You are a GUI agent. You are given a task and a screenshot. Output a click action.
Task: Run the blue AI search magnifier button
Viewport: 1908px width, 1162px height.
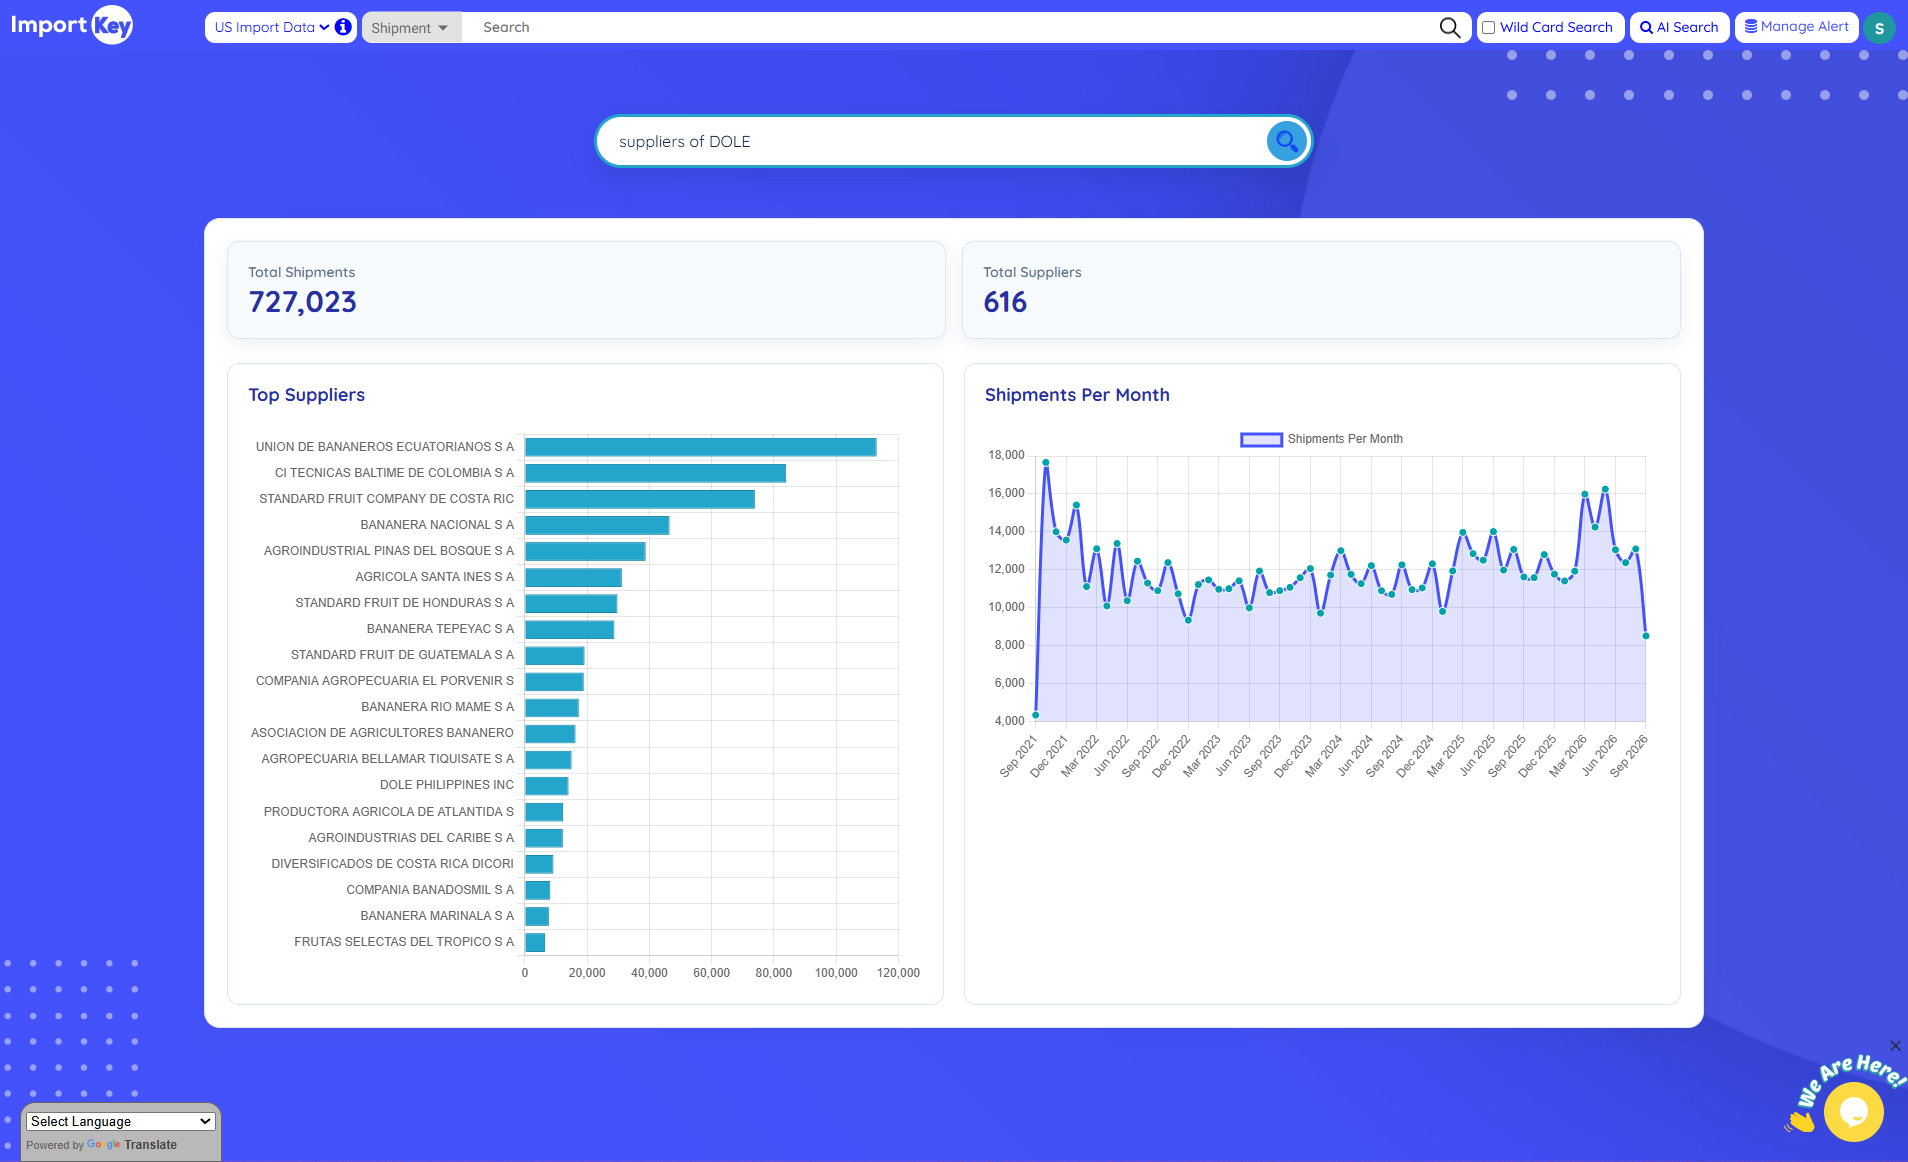tap(1286, 141)
